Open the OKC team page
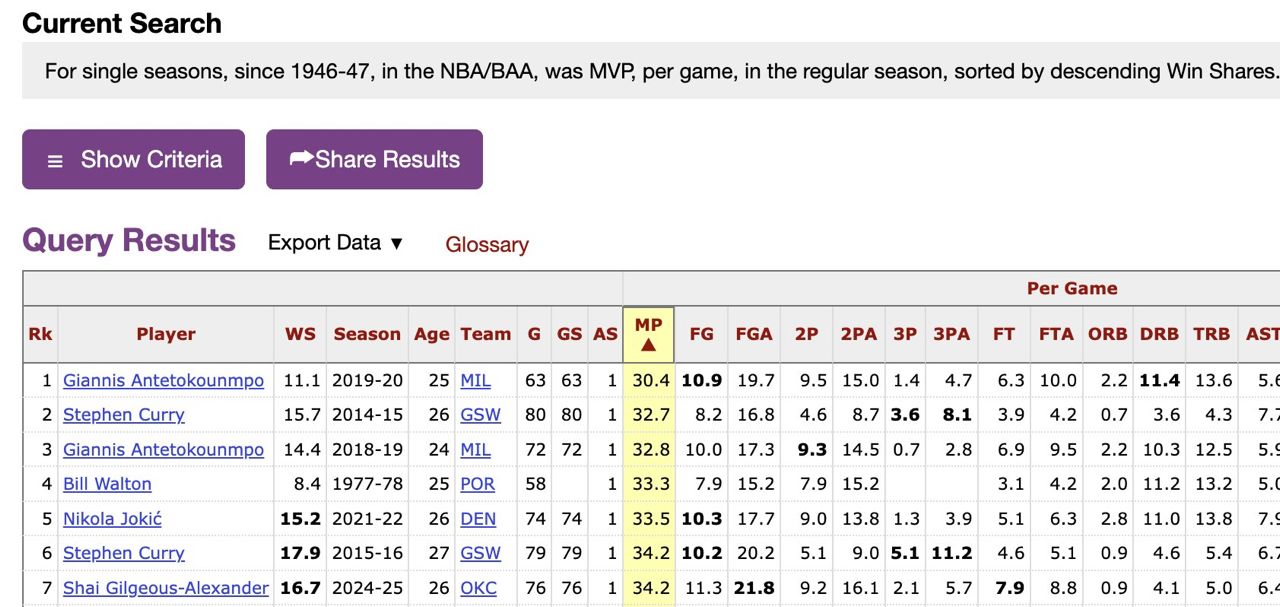 point(479,588)
